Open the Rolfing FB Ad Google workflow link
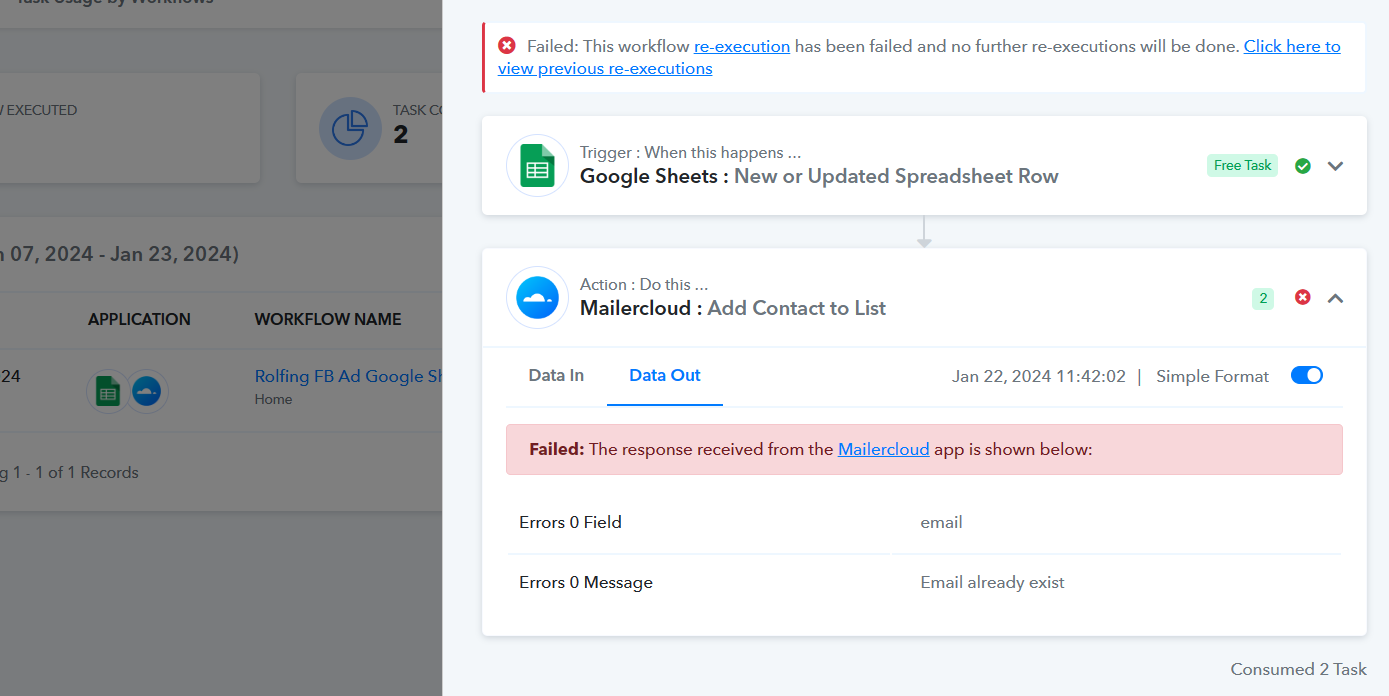Screen dimensions: 1389x696 (x=348, y=376)
